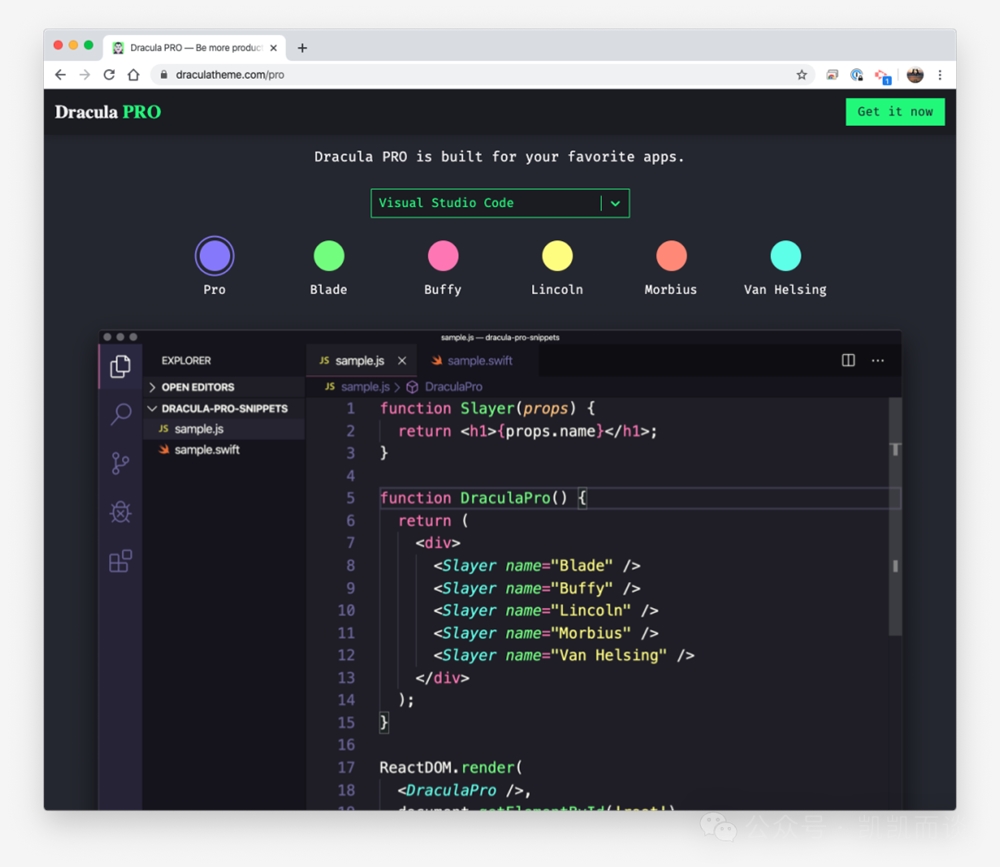Switch to the sample.js editor tab
This screenshot has width=1000, height=867.
(361, 360)
